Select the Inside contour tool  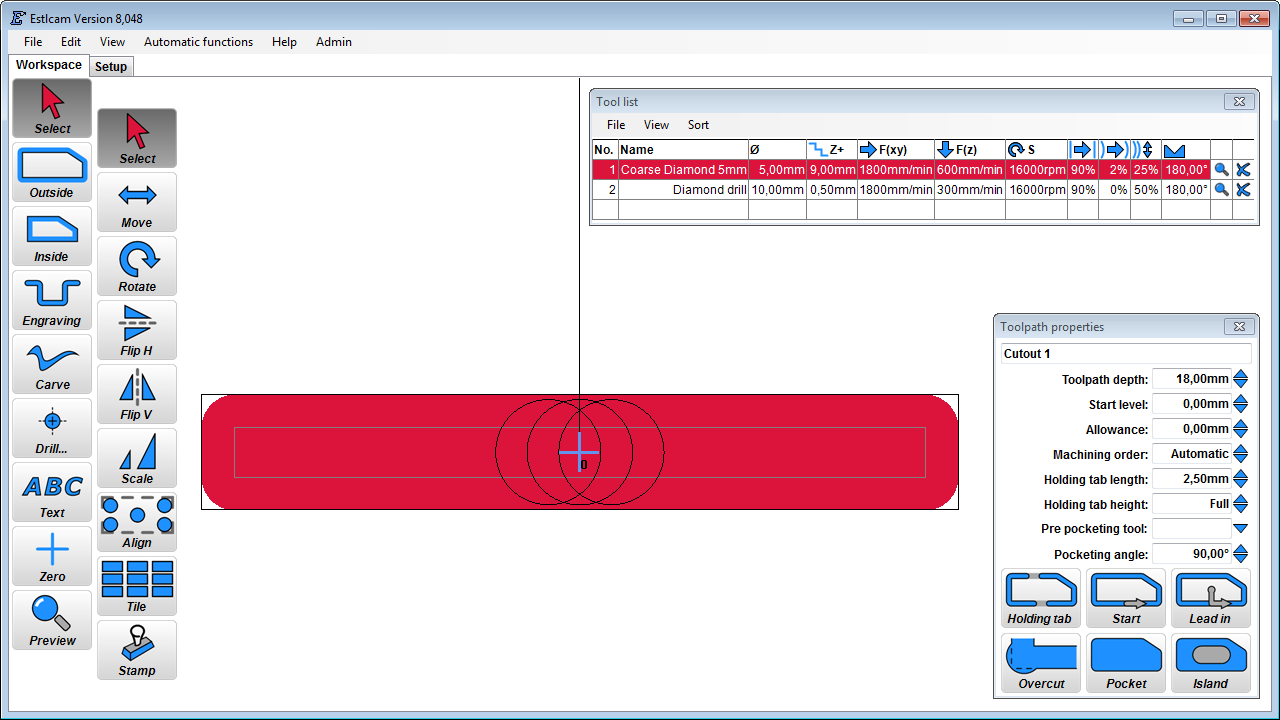click(x=52, y=236)
